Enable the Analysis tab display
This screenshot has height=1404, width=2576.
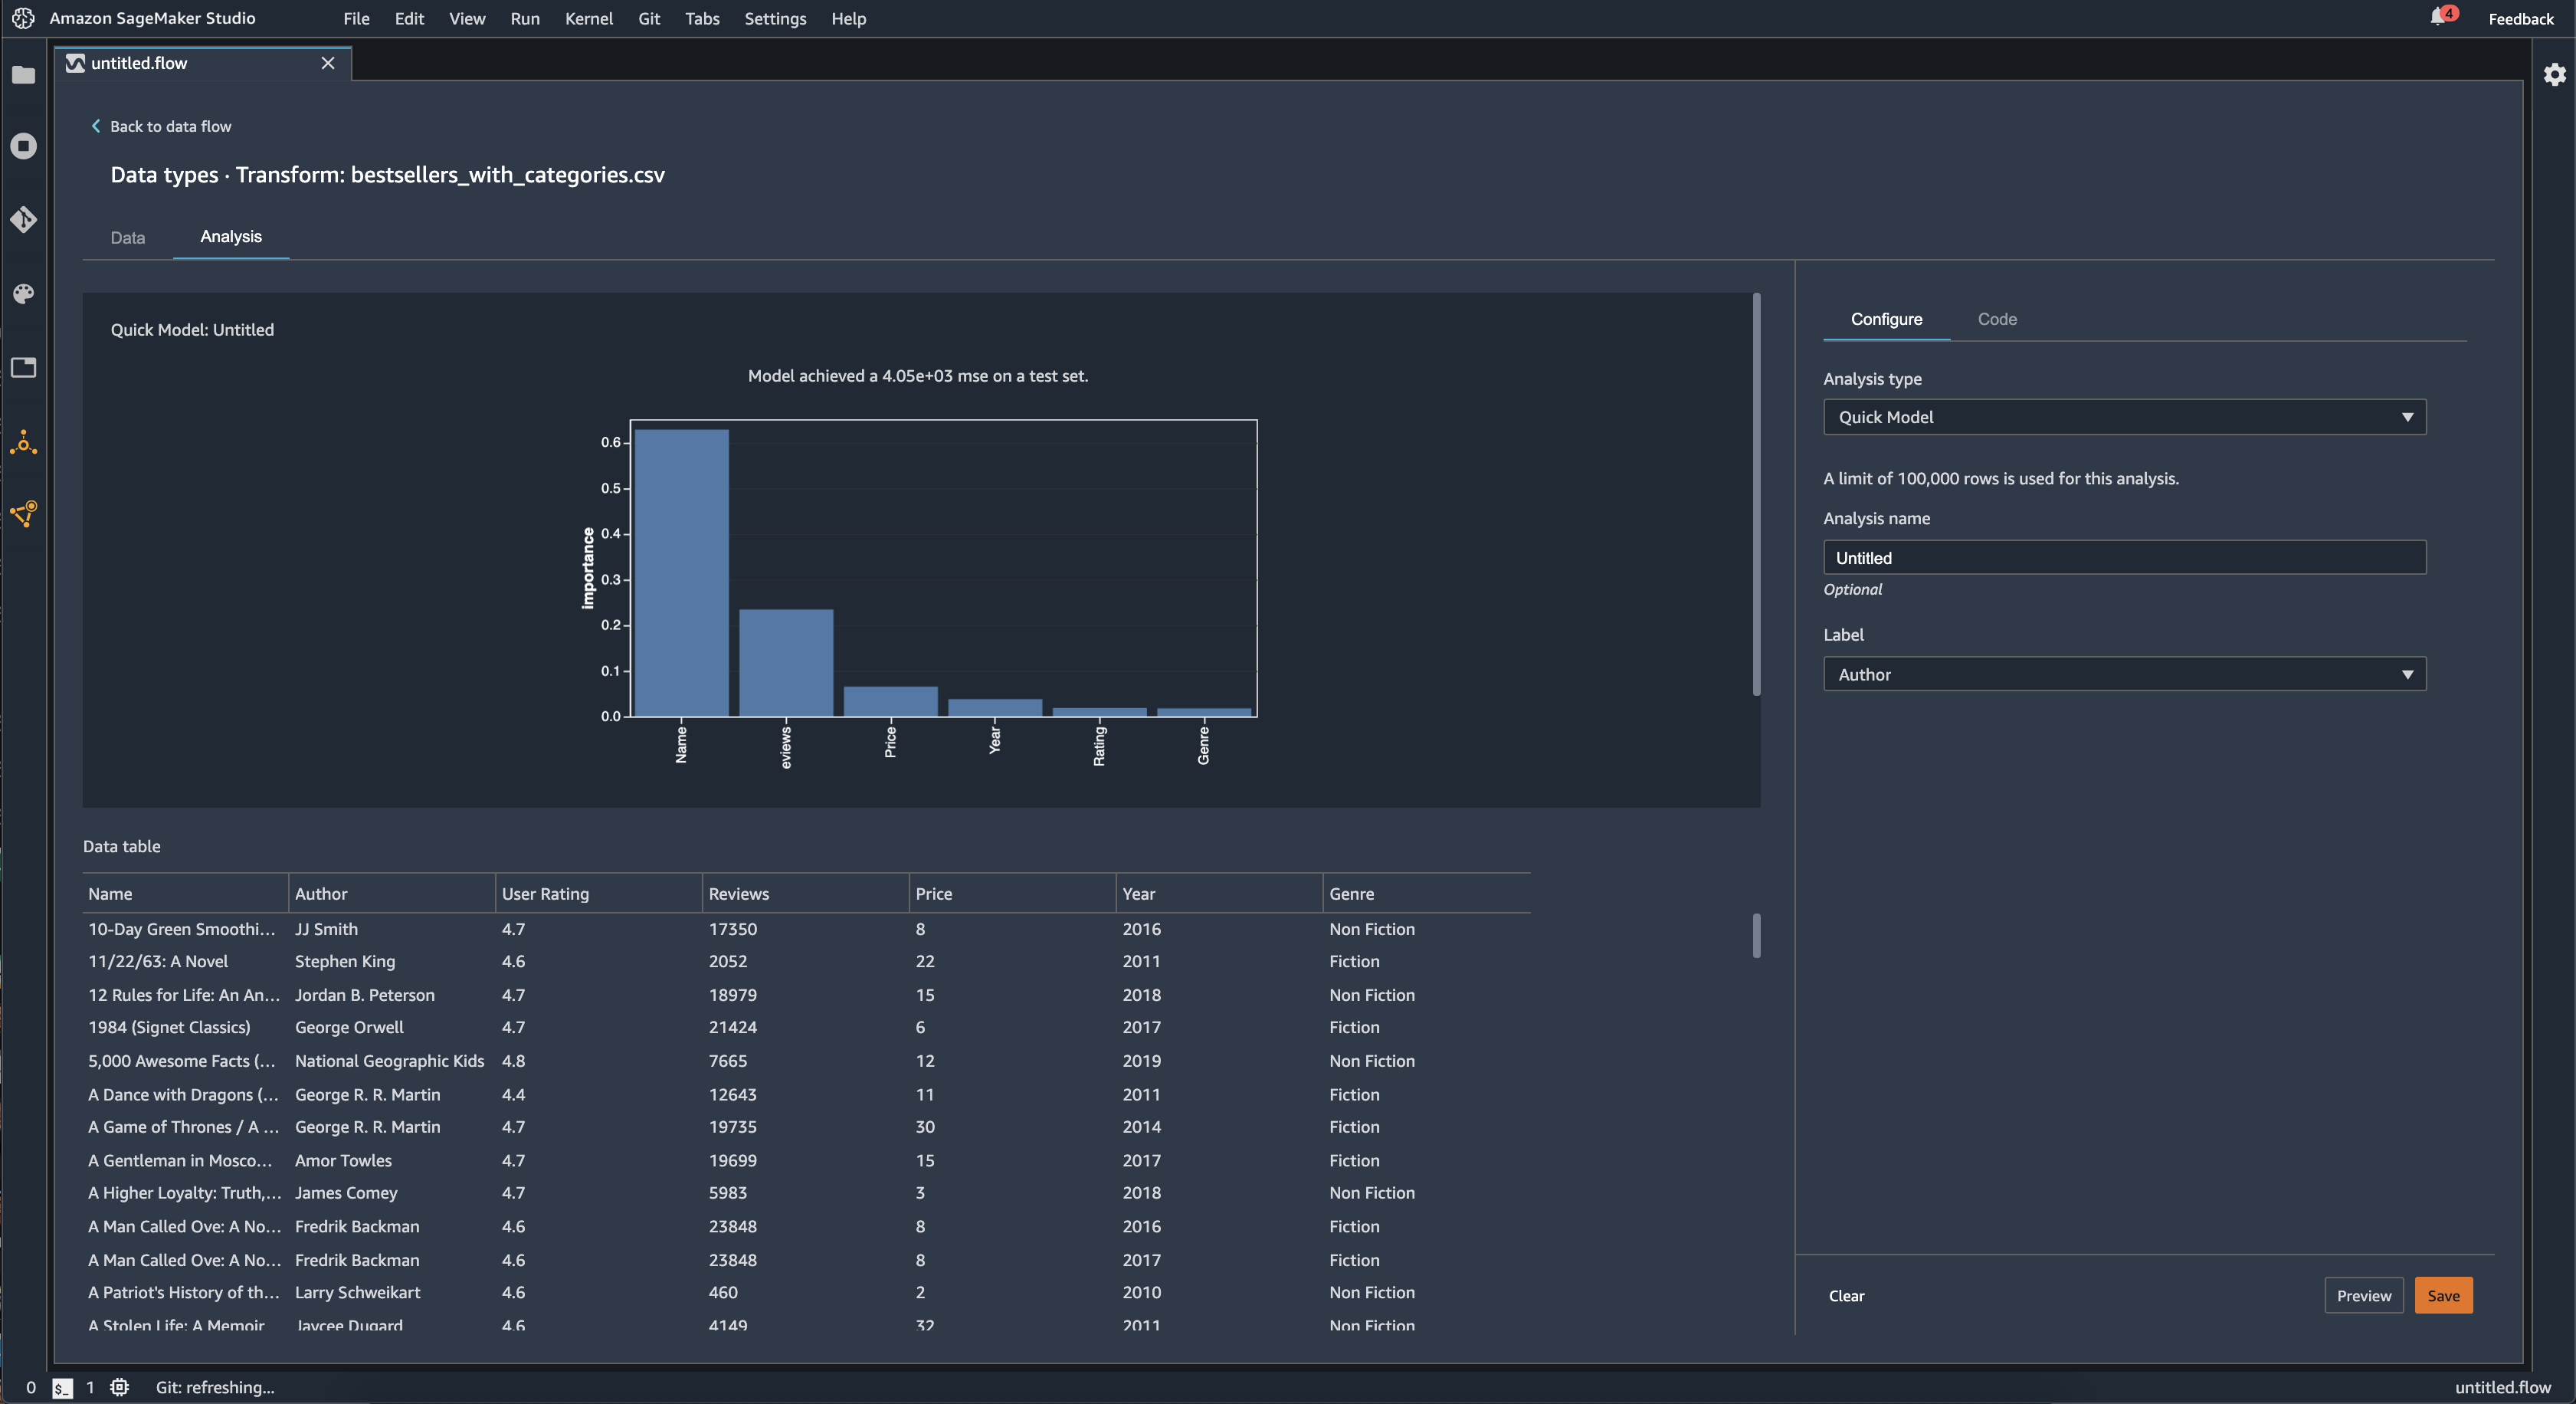tap(230, 234)
